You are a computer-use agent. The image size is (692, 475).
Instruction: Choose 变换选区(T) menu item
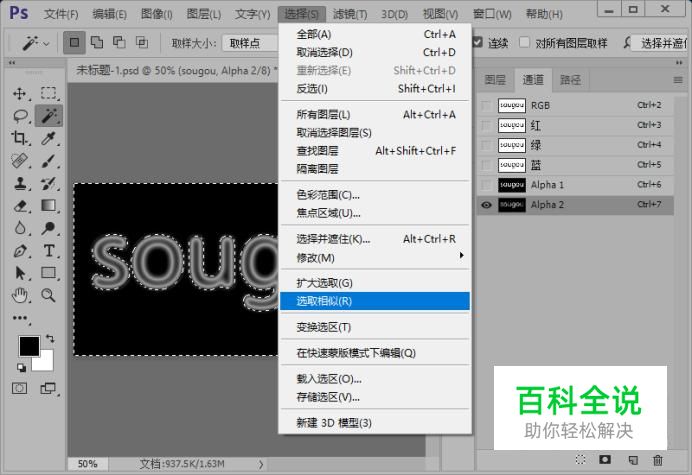pos(375,327)
